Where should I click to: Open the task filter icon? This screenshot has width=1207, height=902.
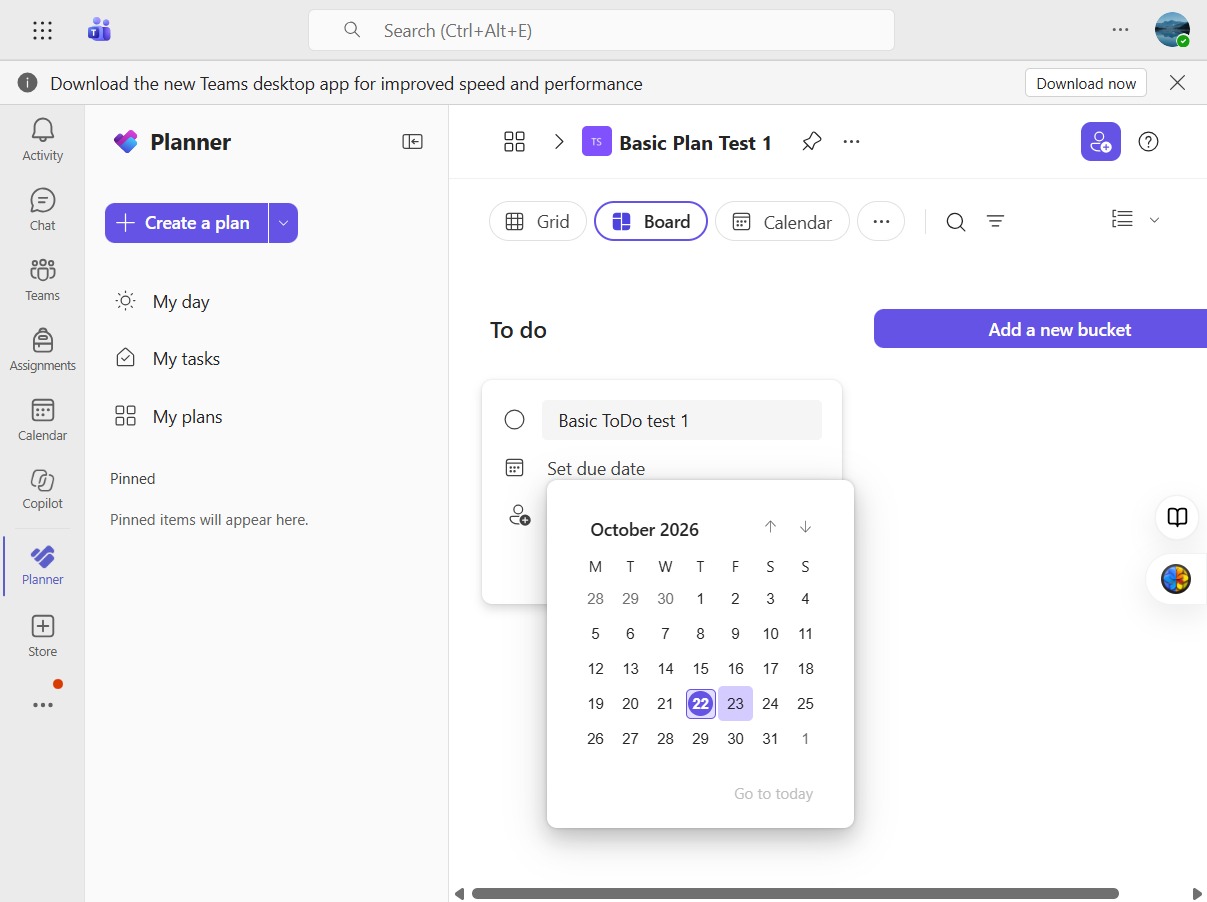[x=995, y=222]
